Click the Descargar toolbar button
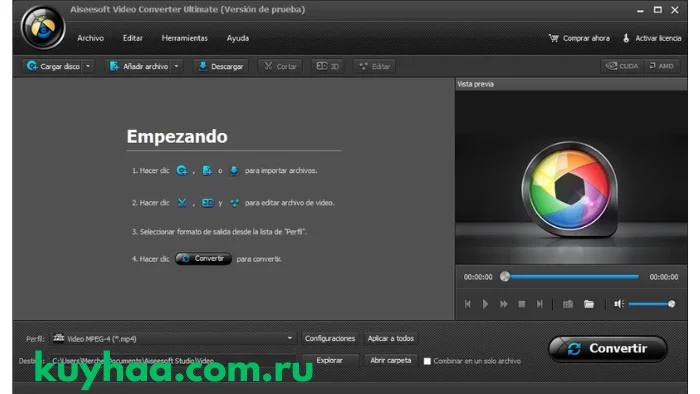The image size is (700, 394). click(x=221, y=66)
